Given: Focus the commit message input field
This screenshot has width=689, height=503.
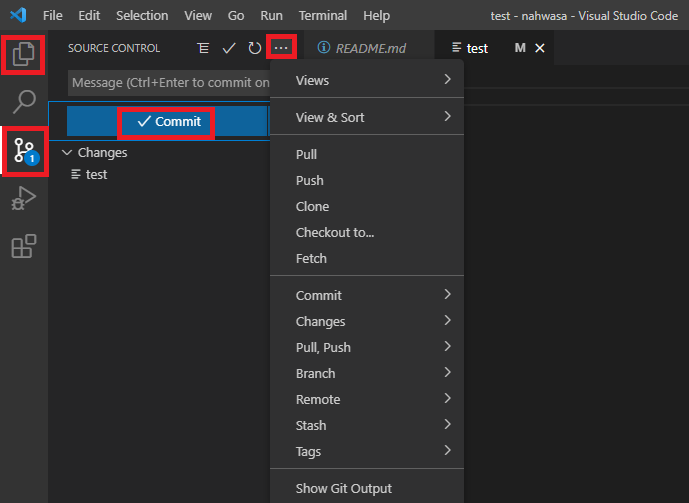Looking at the screenshot, I should (169, 83).
